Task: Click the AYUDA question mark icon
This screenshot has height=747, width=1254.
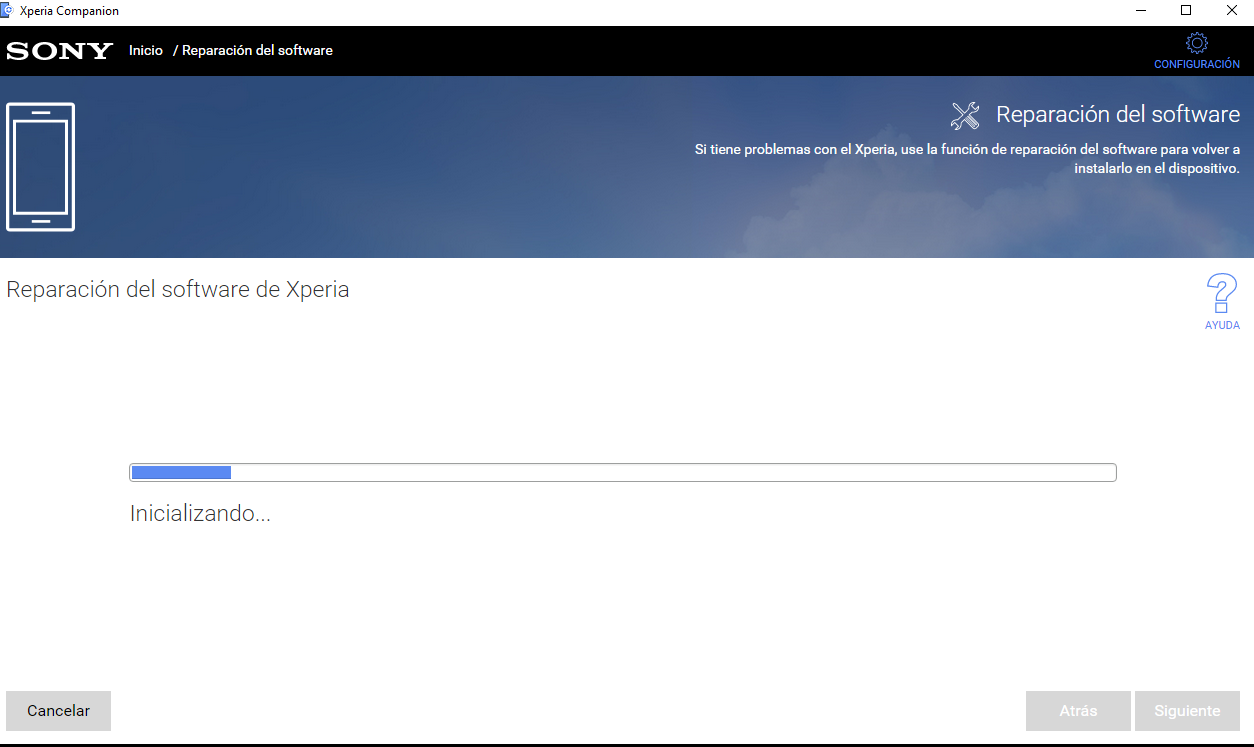Action: point(1221,294)
